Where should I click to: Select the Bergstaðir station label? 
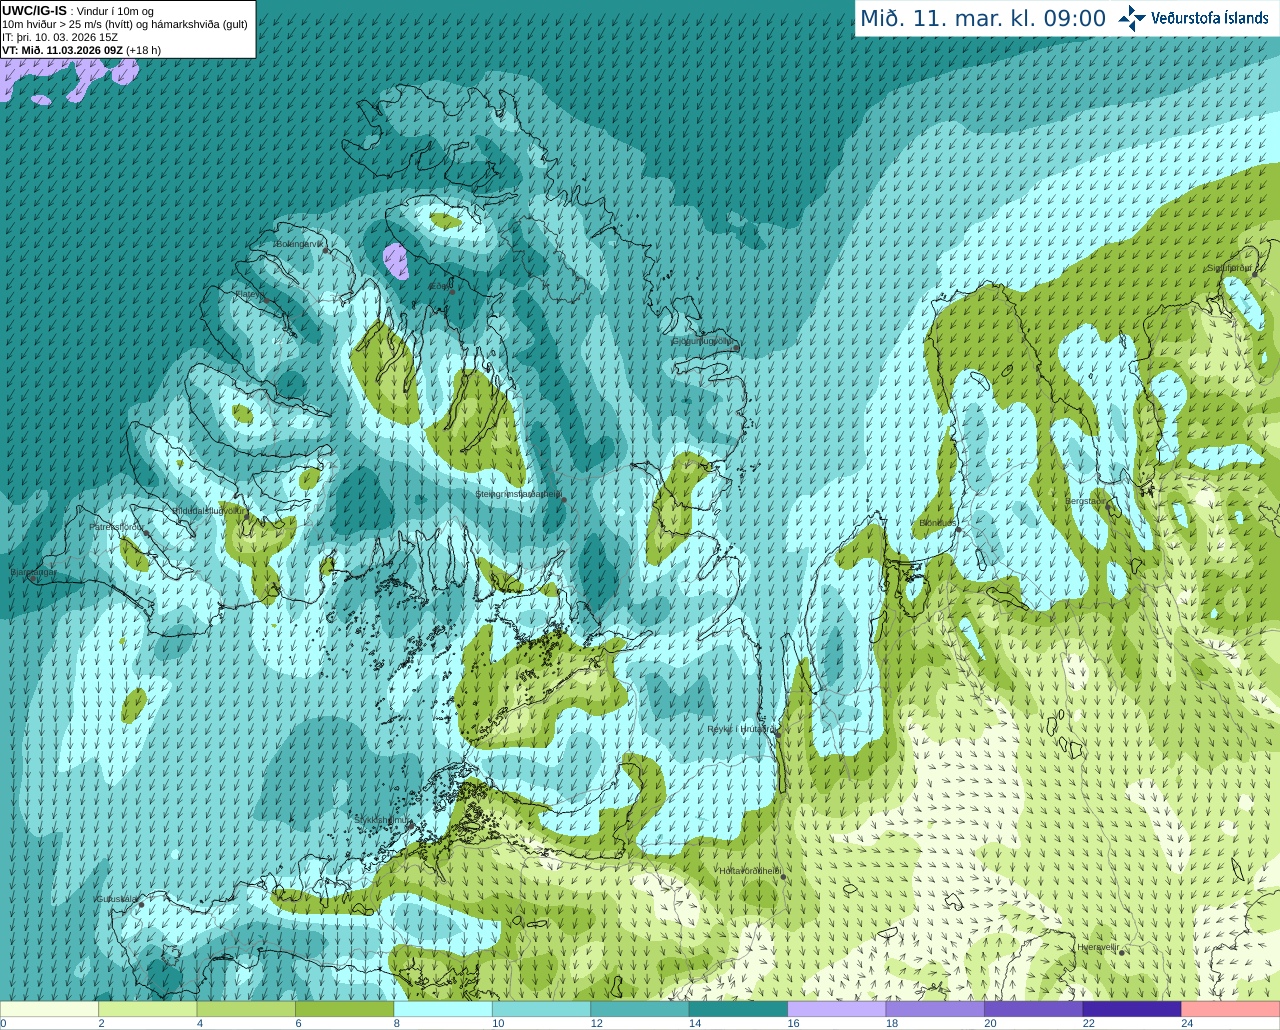[1087, 501]
